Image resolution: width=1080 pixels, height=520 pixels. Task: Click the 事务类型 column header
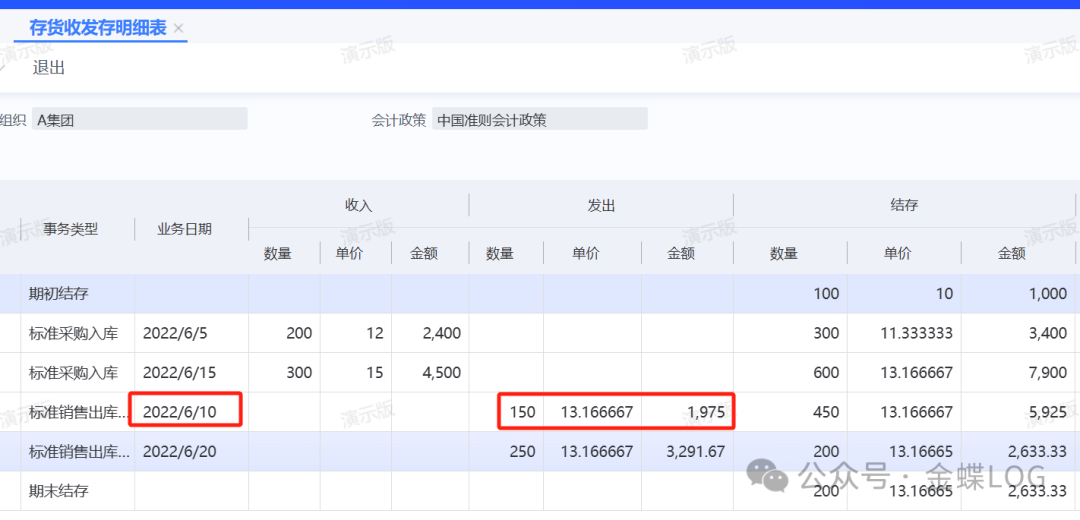coord(71,229)
